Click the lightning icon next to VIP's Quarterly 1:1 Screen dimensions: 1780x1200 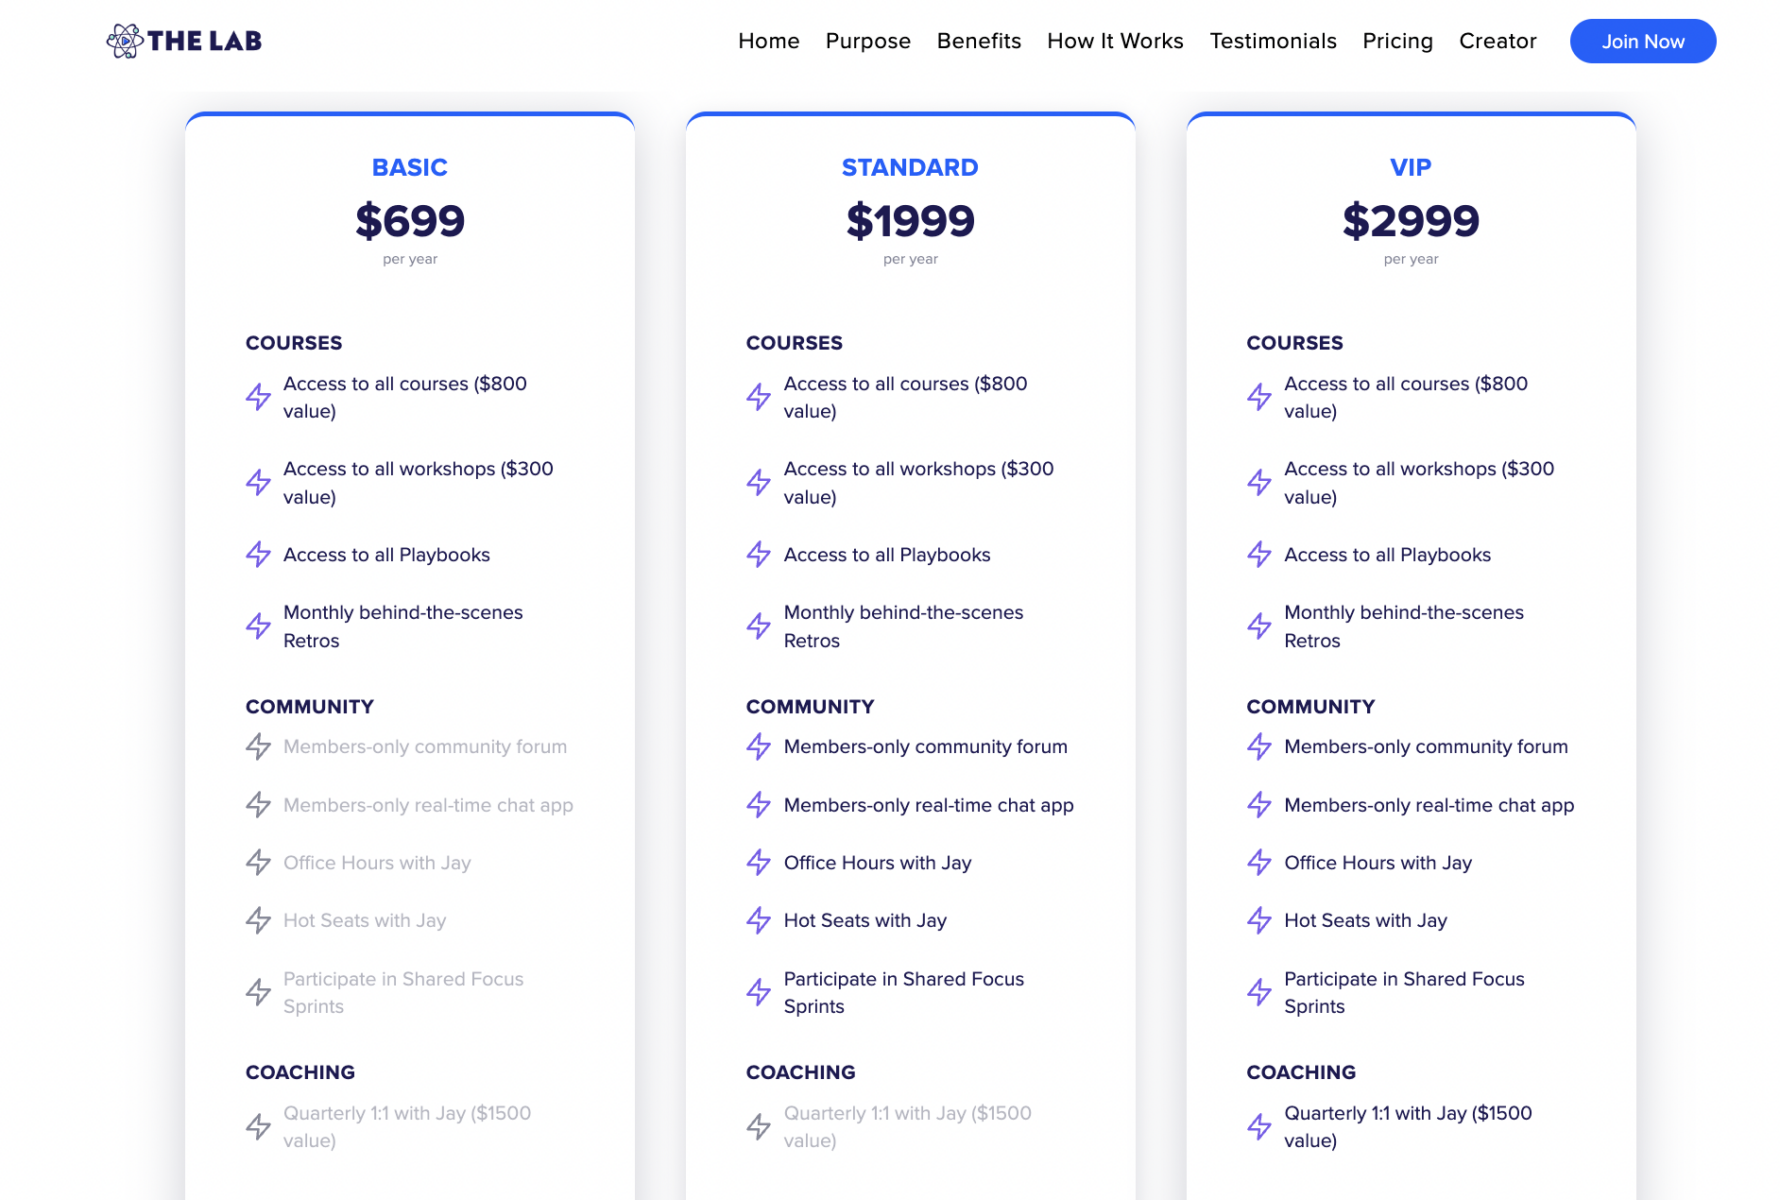[1259, 1126]
